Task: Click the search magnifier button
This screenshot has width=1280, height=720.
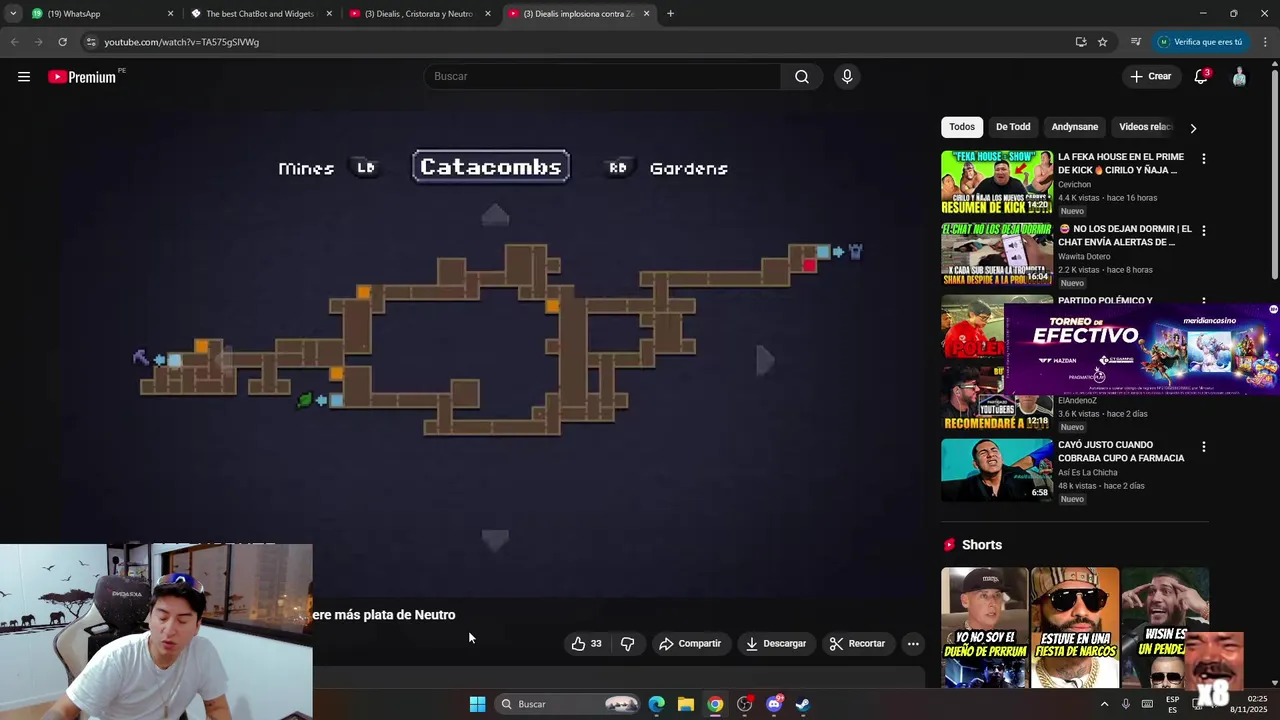Action: (x=802, y=77)
